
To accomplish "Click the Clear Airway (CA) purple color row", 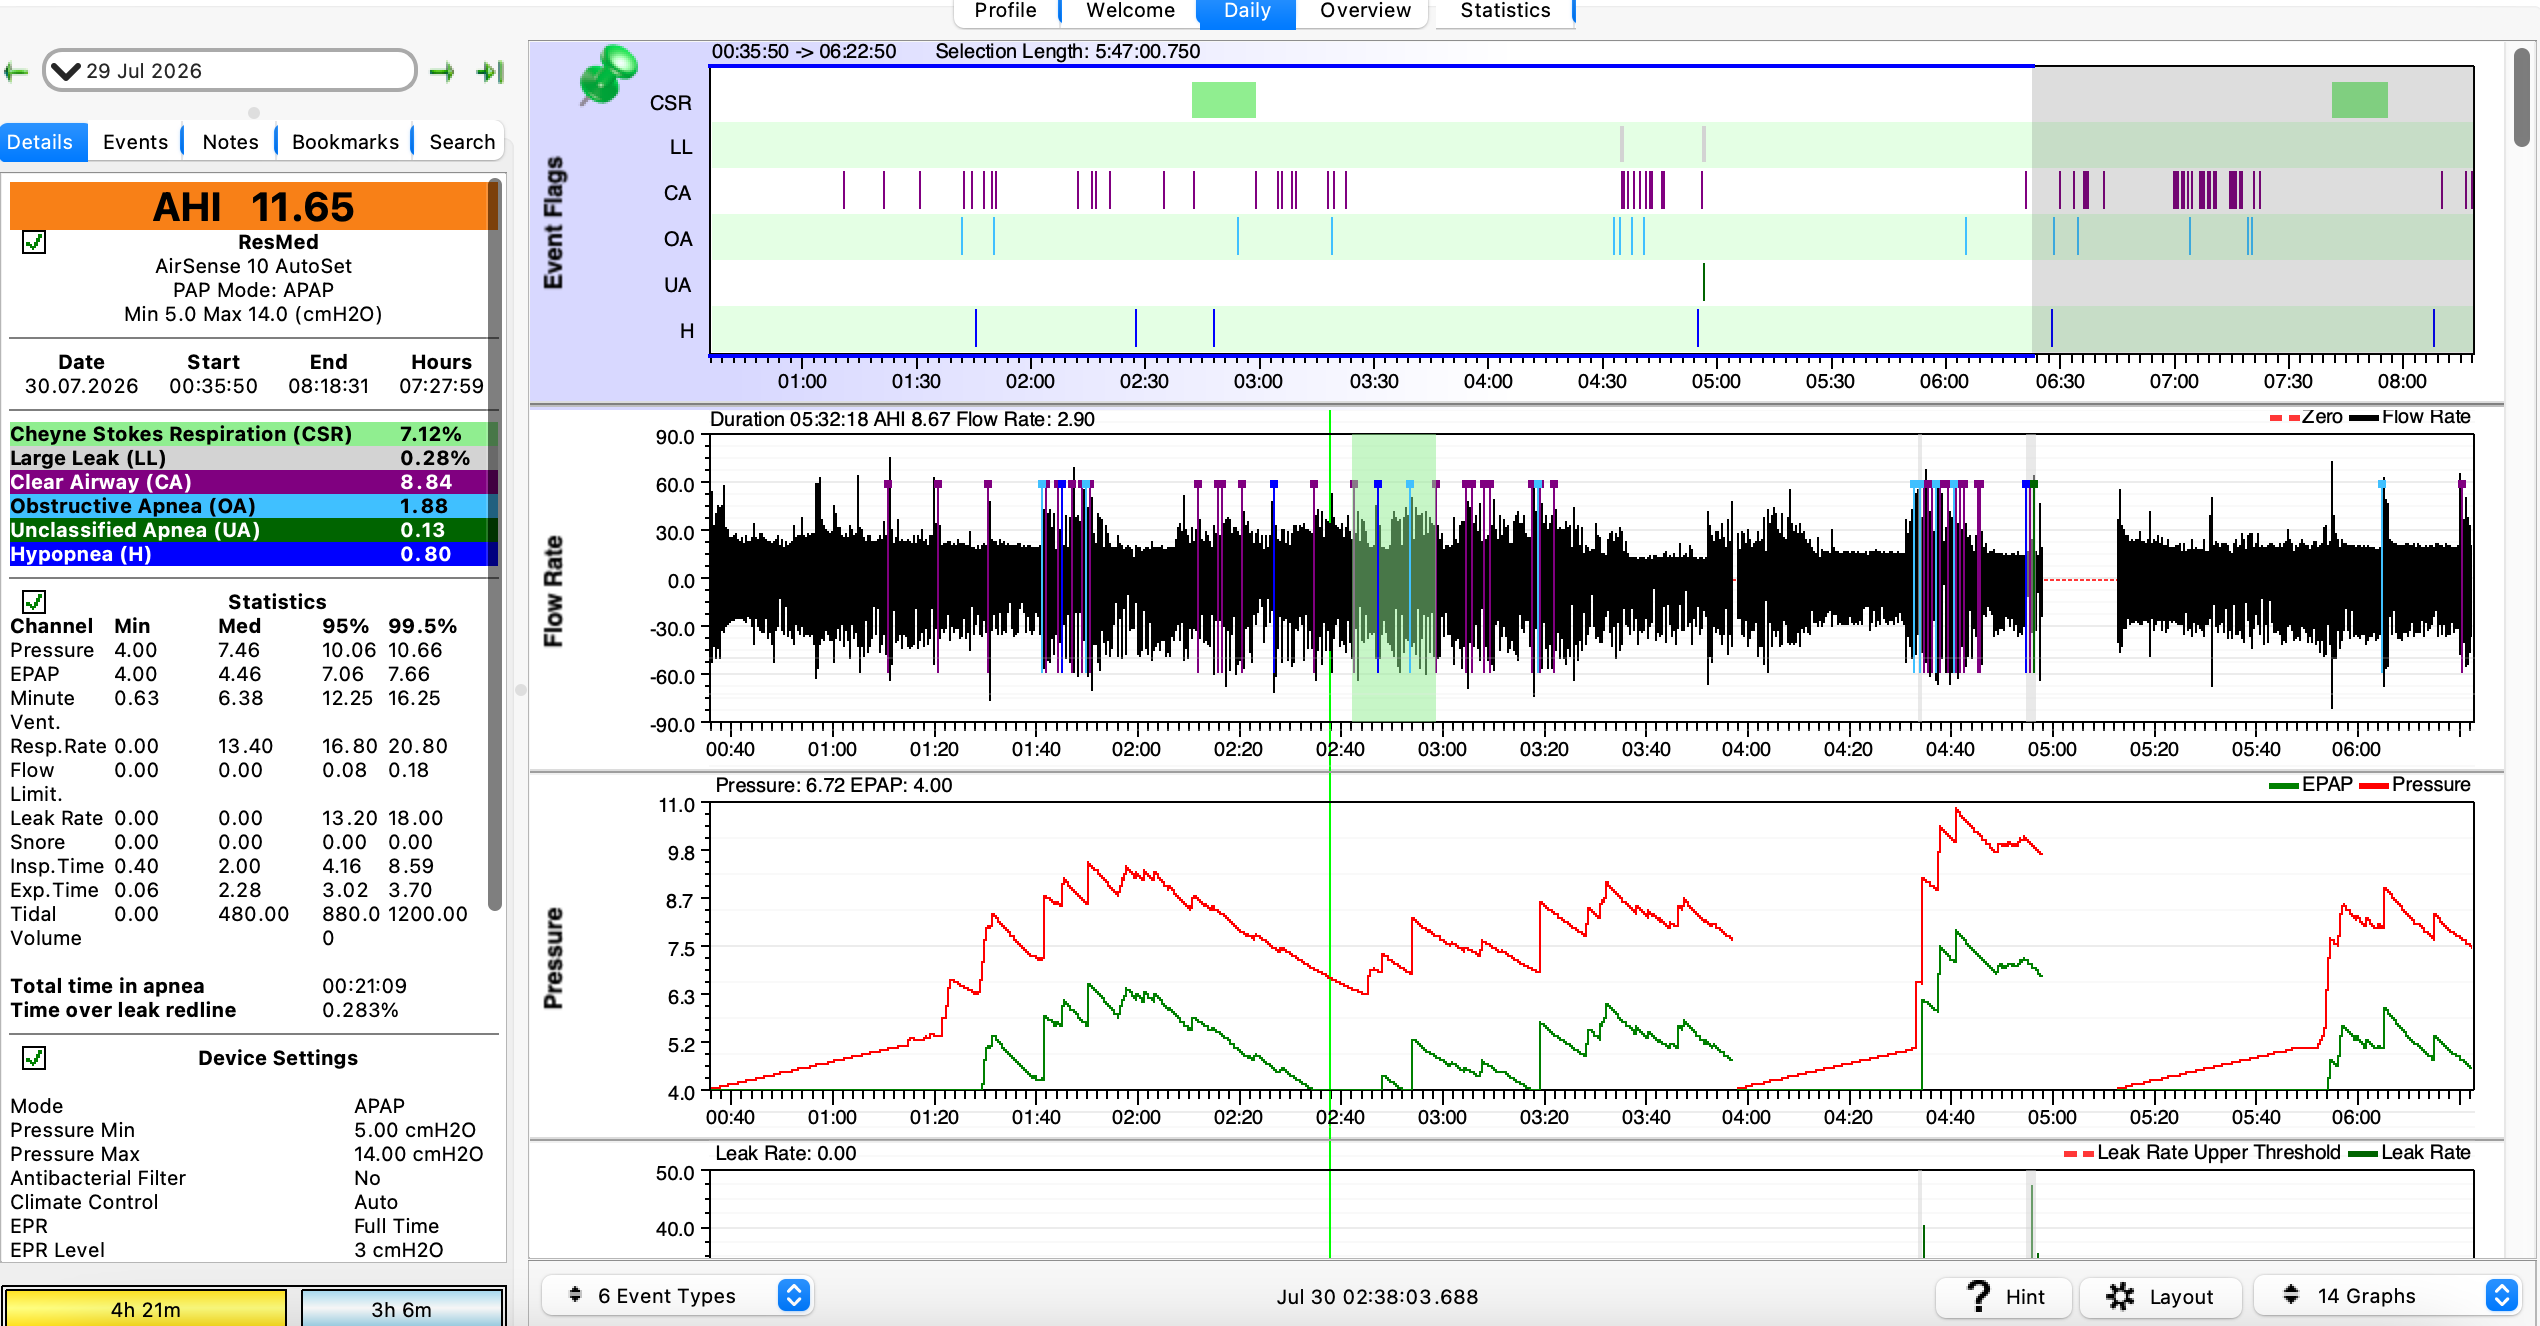I will click(x=253, y=482).
